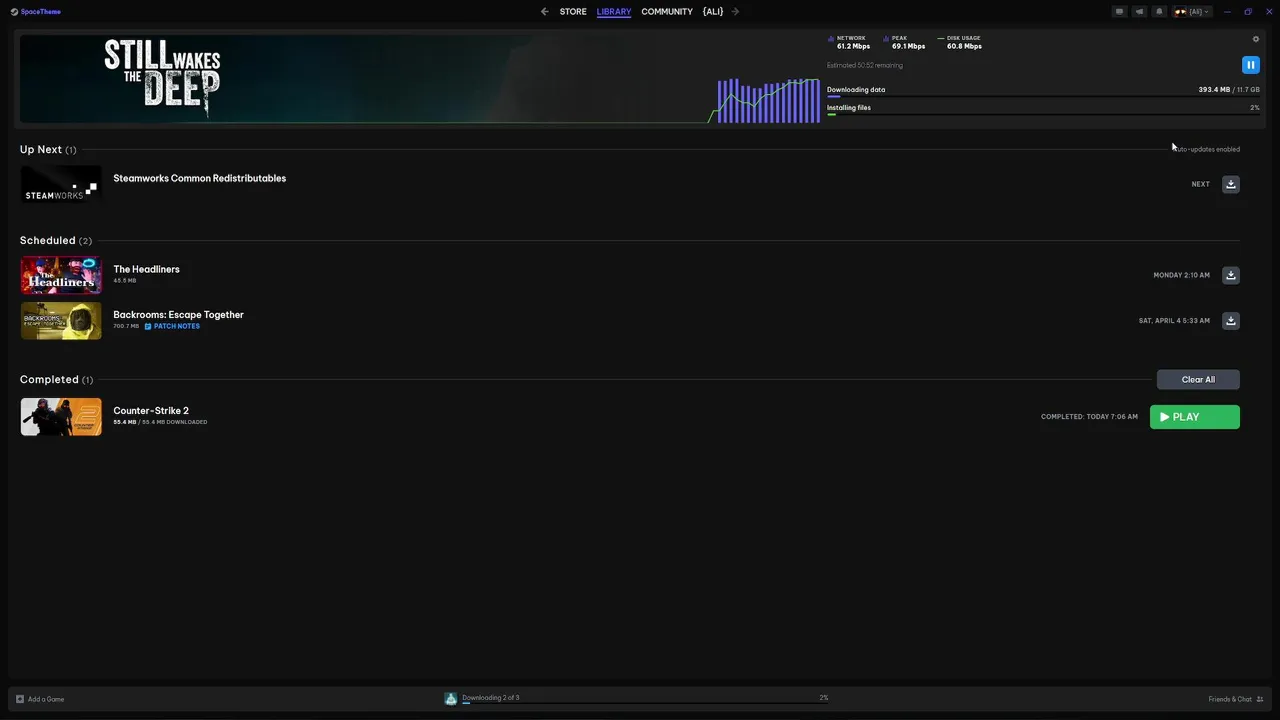1280x720 pixels.
Task: Download Backrooms: Escape Together now icon
Action: 1231,321
